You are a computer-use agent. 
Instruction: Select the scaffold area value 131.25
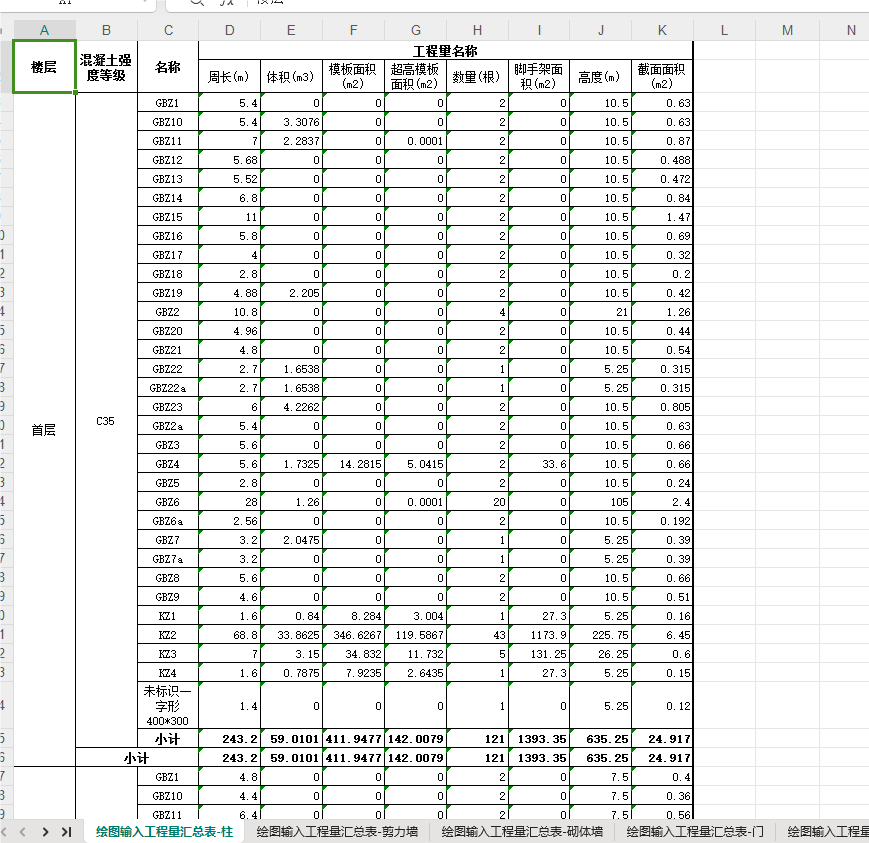(539, 654)
